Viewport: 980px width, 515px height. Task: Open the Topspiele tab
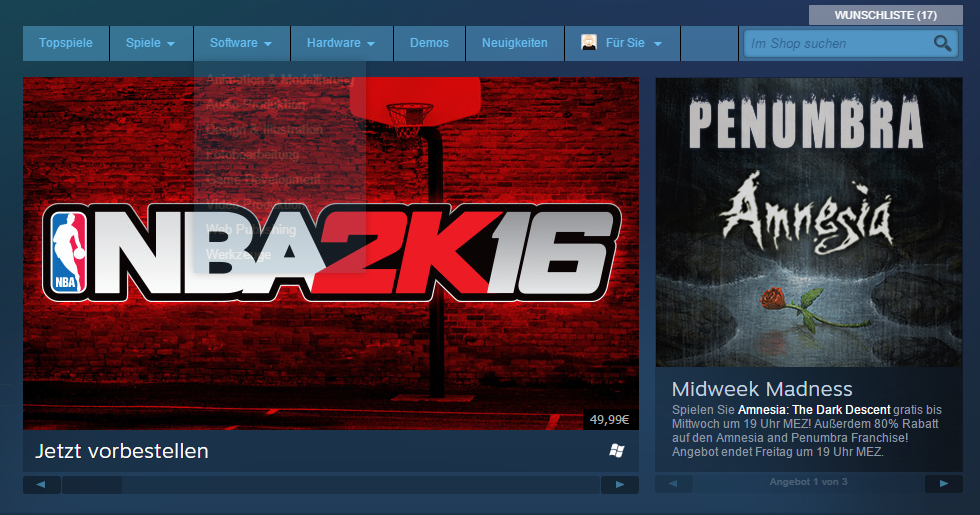(66, 43)
